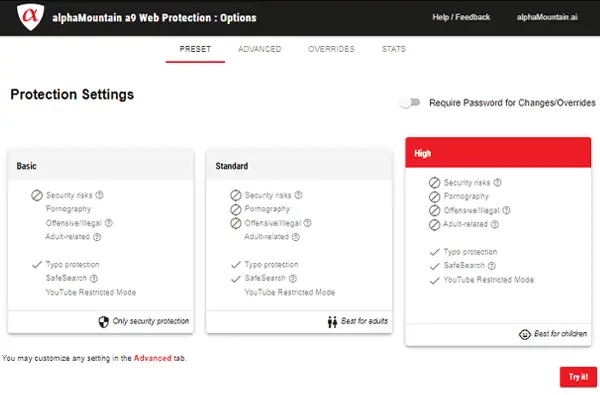Image resolution: width=600 pixels, height=395 pixels.
Task: Open the Overrides tab
Action: 331,49
